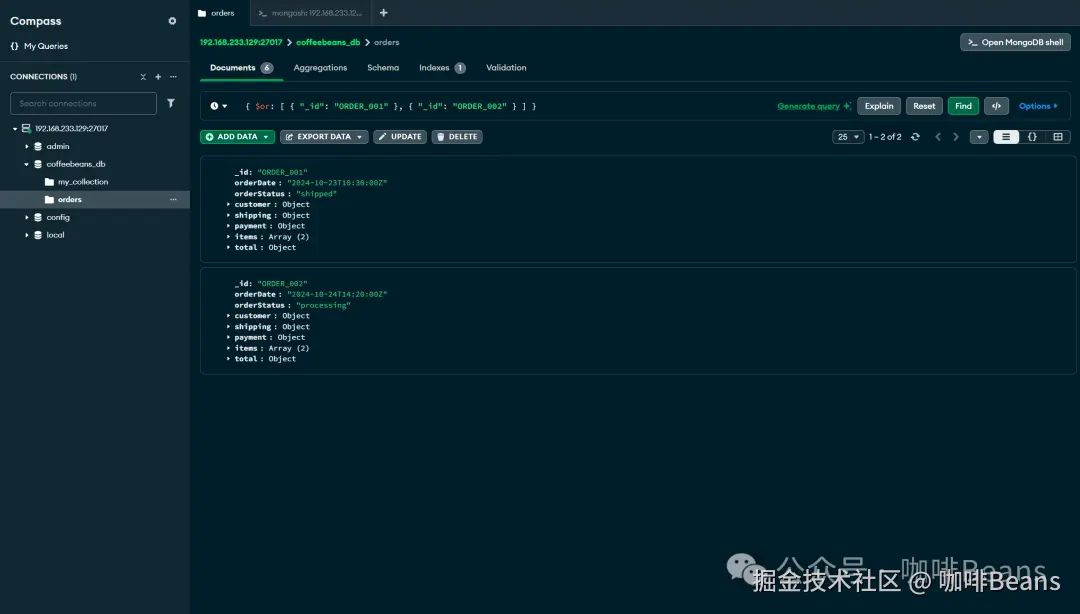Expand query Options
The image size is (1080, 614).
1038,106
